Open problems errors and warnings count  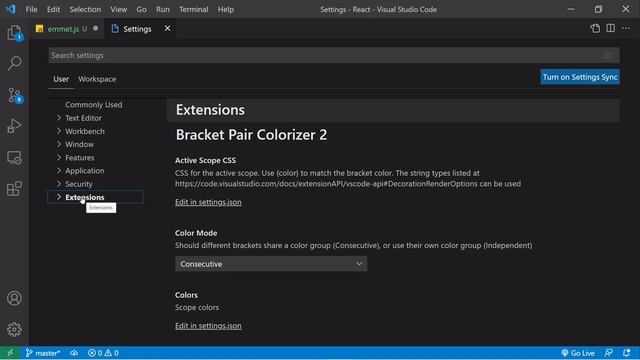click(x=103, y=353)
